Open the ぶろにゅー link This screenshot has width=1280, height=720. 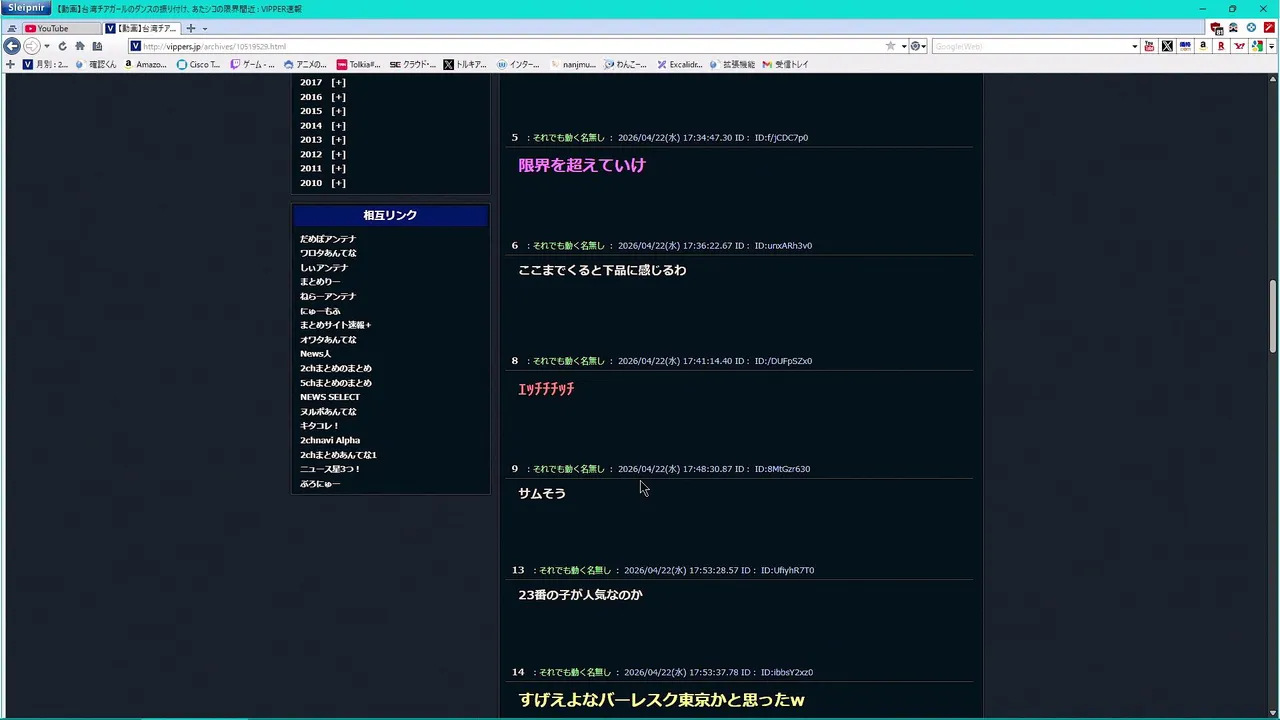[320, 484]
